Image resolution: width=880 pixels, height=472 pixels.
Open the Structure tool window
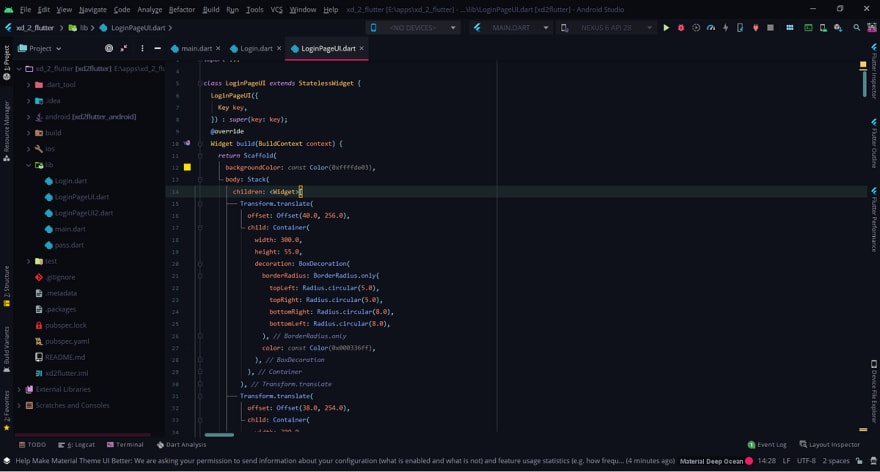pos(6,286)
